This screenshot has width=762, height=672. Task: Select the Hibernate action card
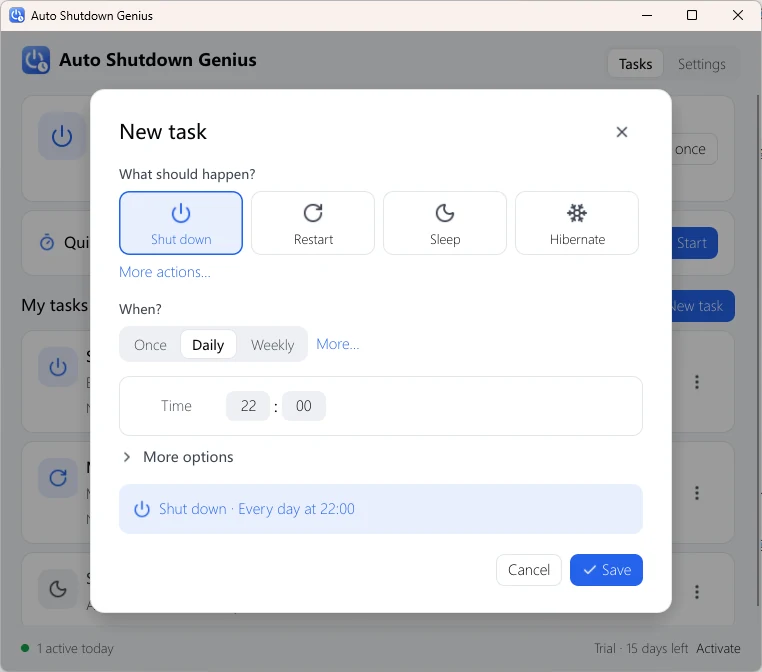click(x=577, y=223)
